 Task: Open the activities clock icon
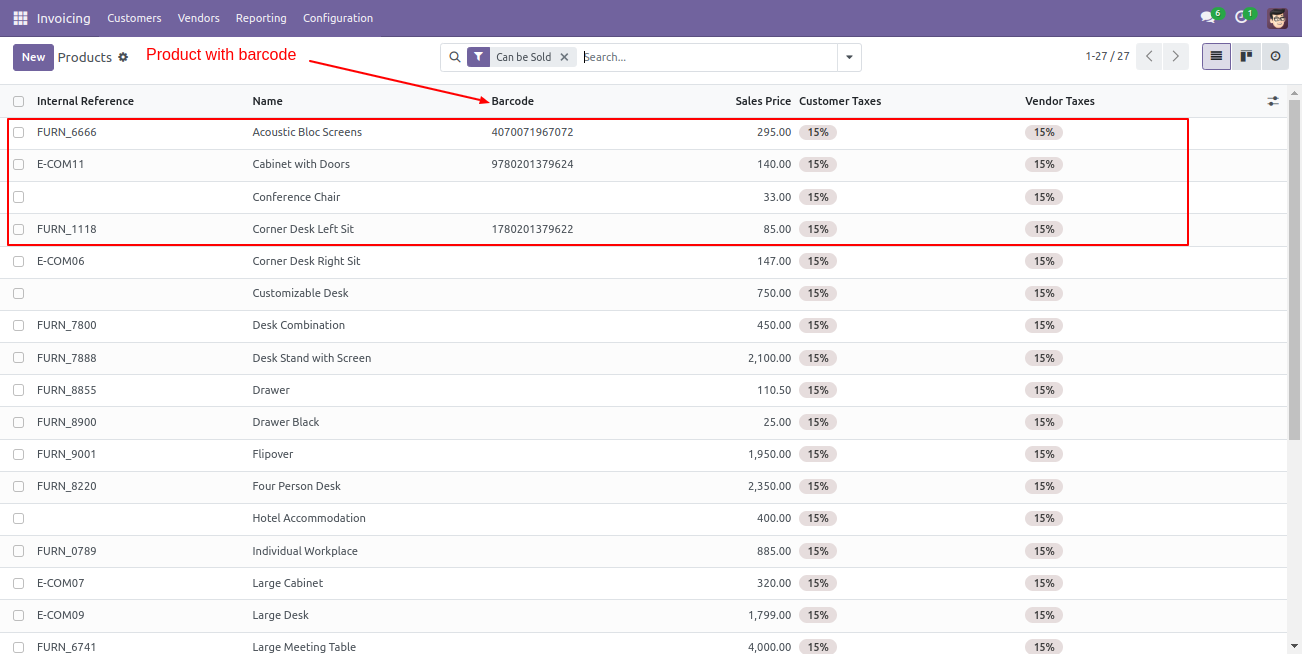1244,17
